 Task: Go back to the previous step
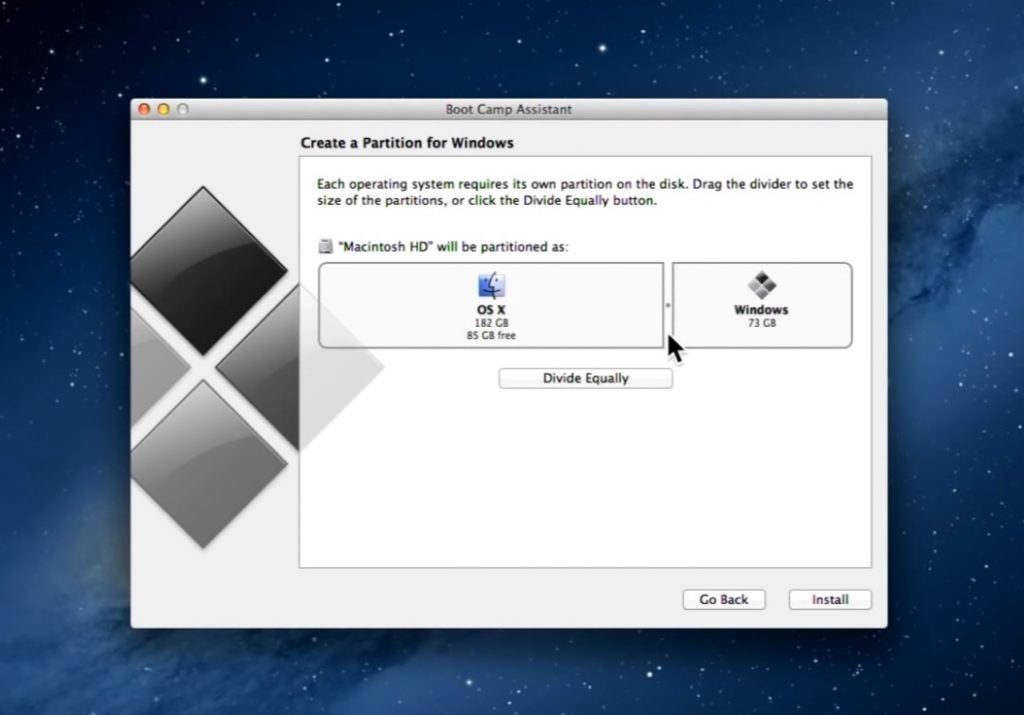pos(724,599)
